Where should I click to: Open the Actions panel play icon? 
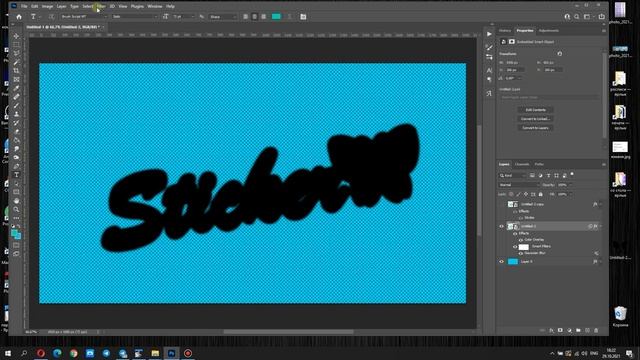click(489, 34)
